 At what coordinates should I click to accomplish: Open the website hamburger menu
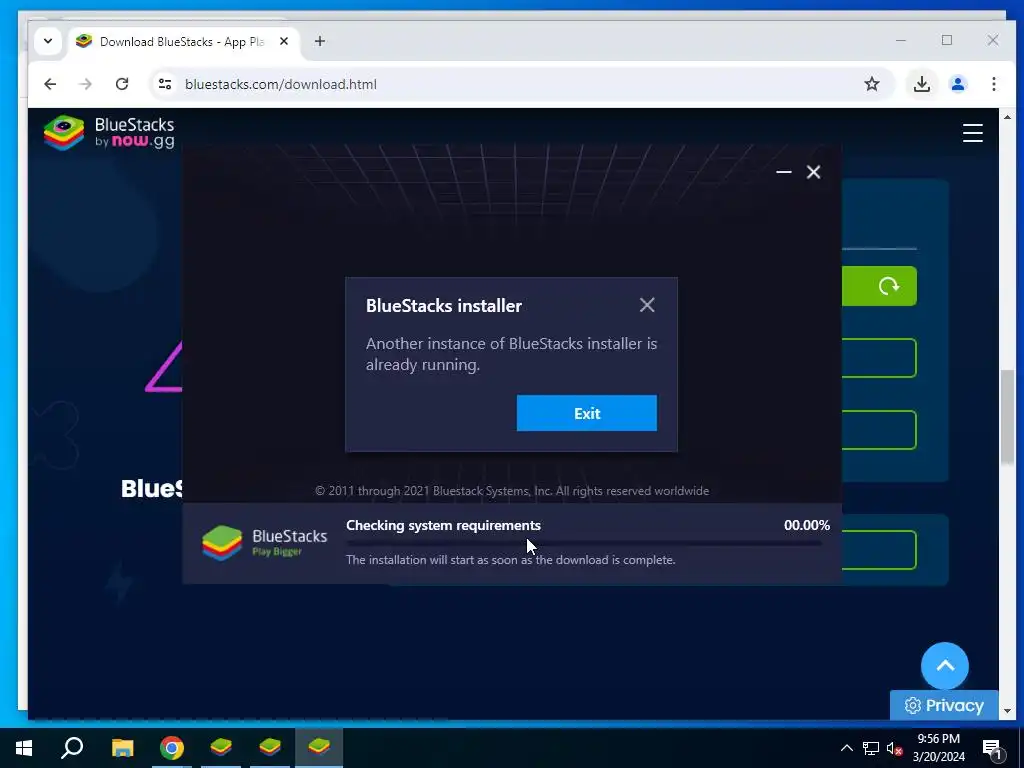pyautogui.click(x=972, y=133)
